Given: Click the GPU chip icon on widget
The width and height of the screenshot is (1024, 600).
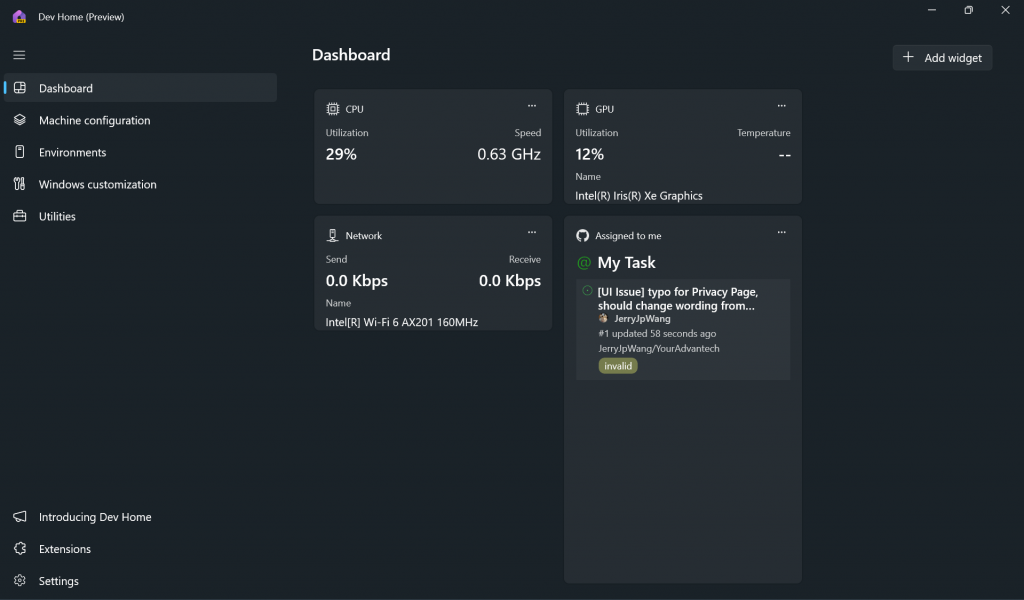Looking at the screenshot, I should tap(582, 108).
